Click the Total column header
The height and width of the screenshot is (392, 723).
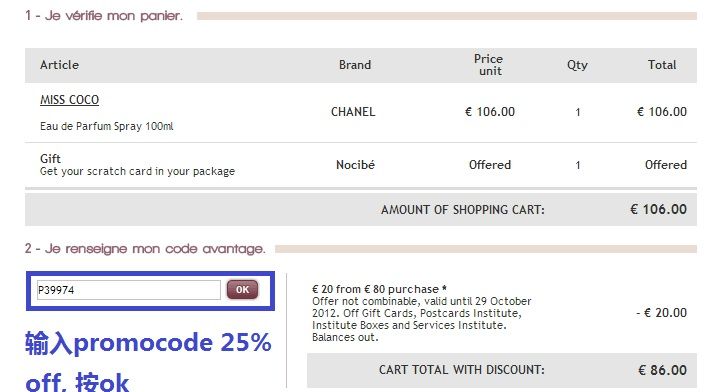click(x=662, y=65)
